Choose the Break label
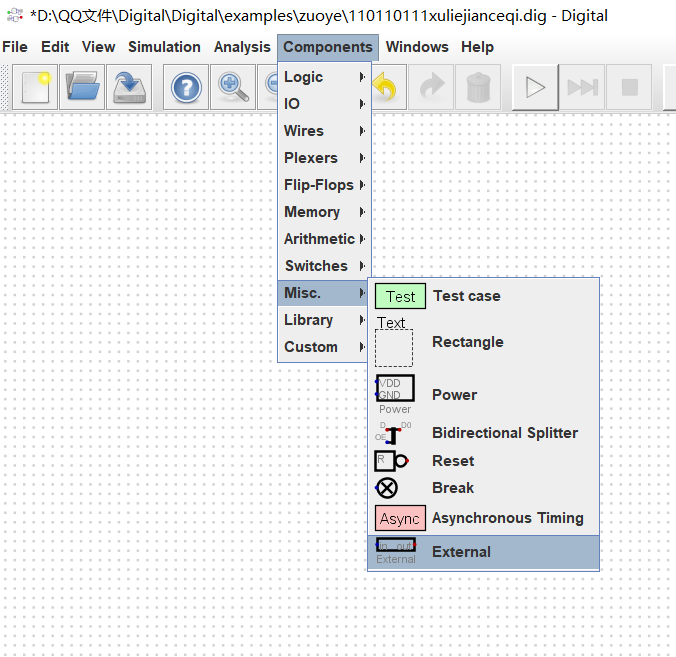The image size is (676, 657). coord(453,488)
